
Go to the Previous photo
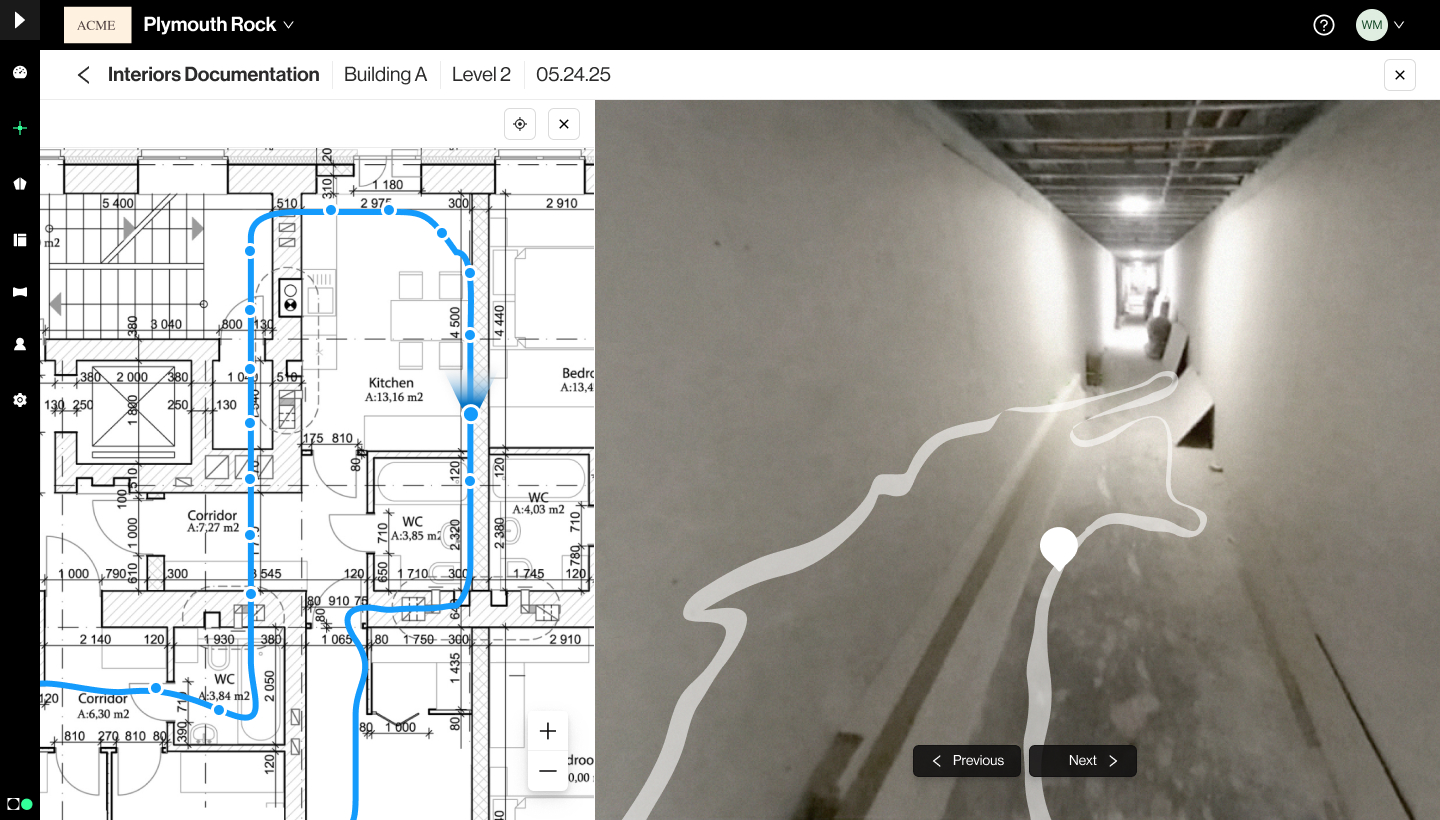(967, 761)
